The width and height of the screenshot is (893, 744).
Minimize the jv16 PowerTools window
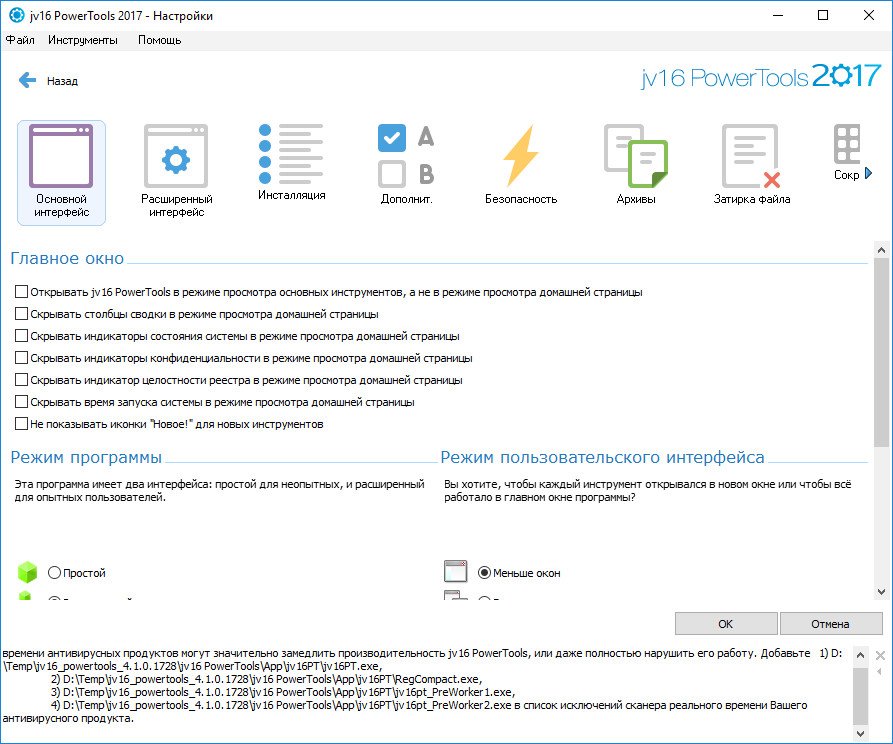click(778, 15)
